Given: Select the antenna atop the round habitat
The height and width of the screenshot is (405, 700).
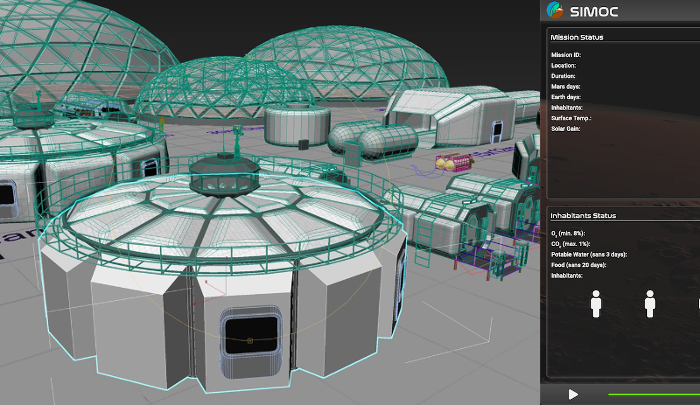Looking at the screenshot, I should 238,141.
